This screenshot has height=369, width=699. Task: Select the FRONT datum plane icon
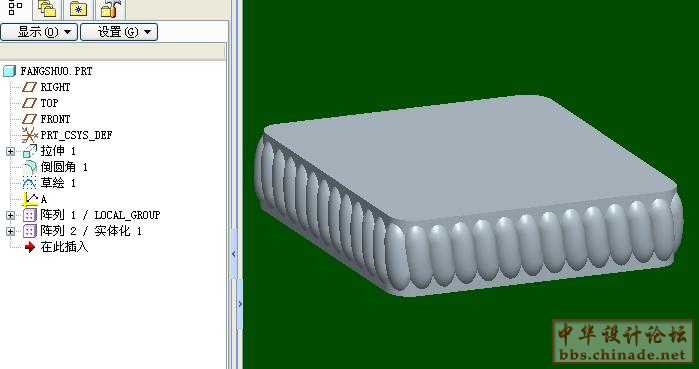pos(29,119)
